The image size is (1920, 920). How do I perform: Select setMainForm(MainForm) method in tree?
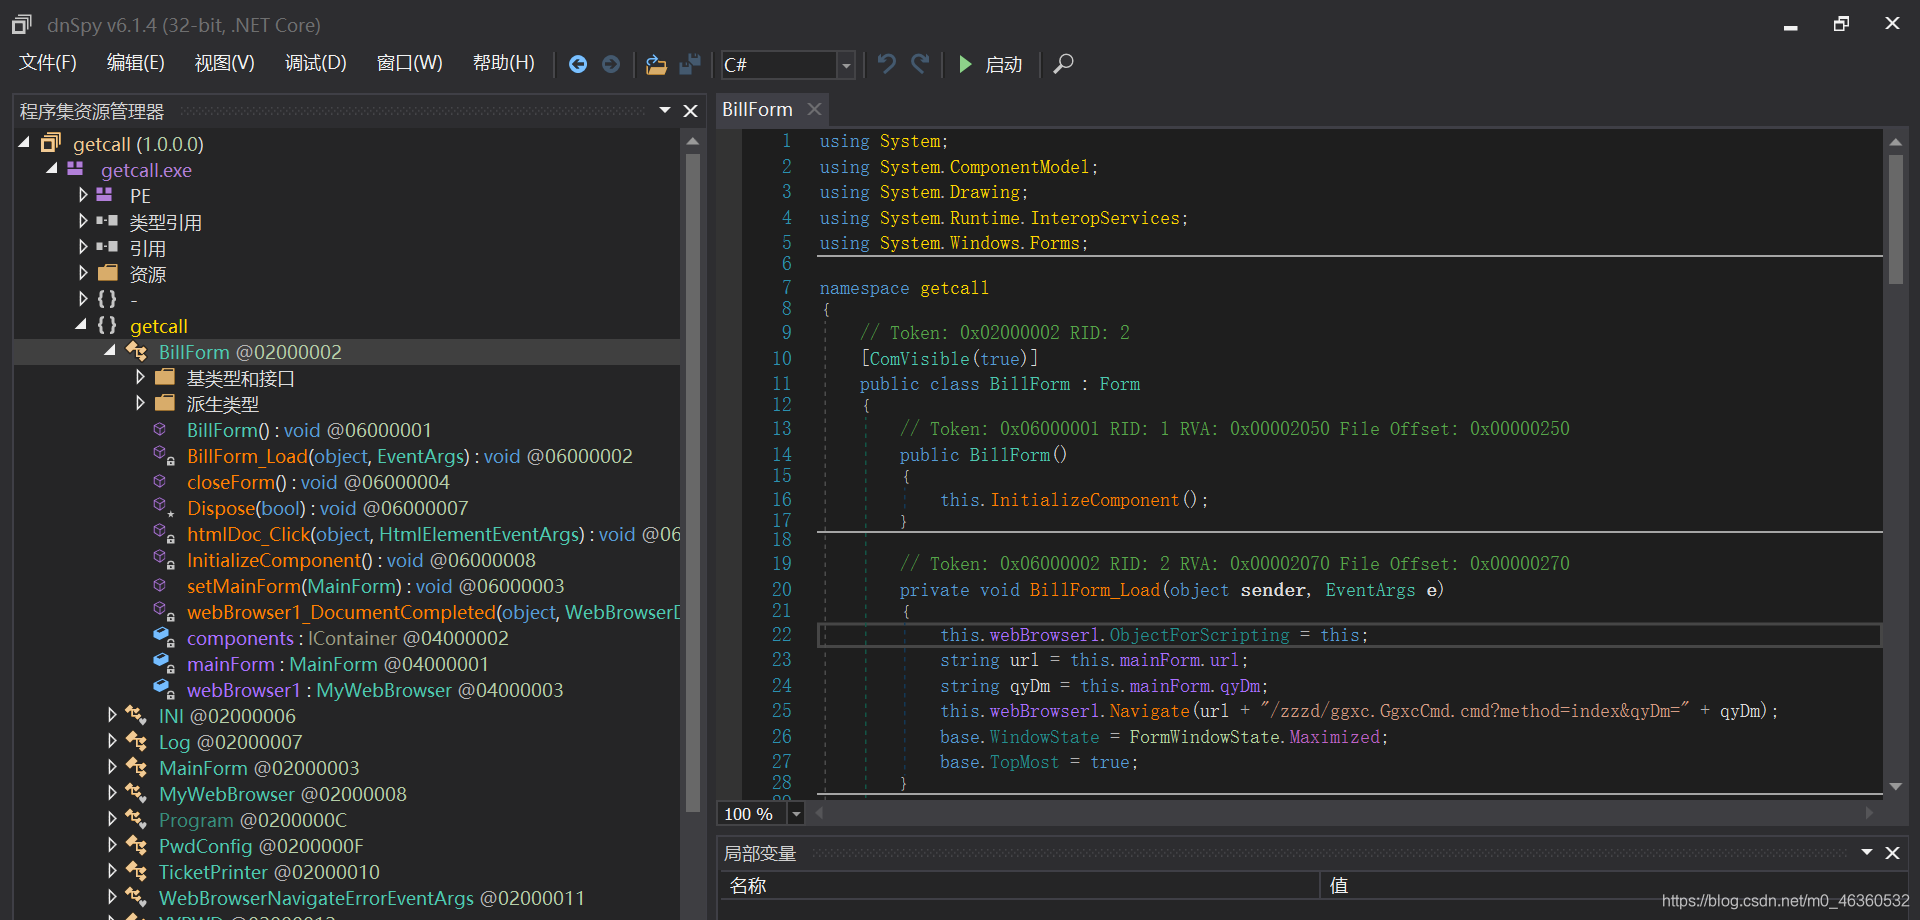click(x=375, y=586)
